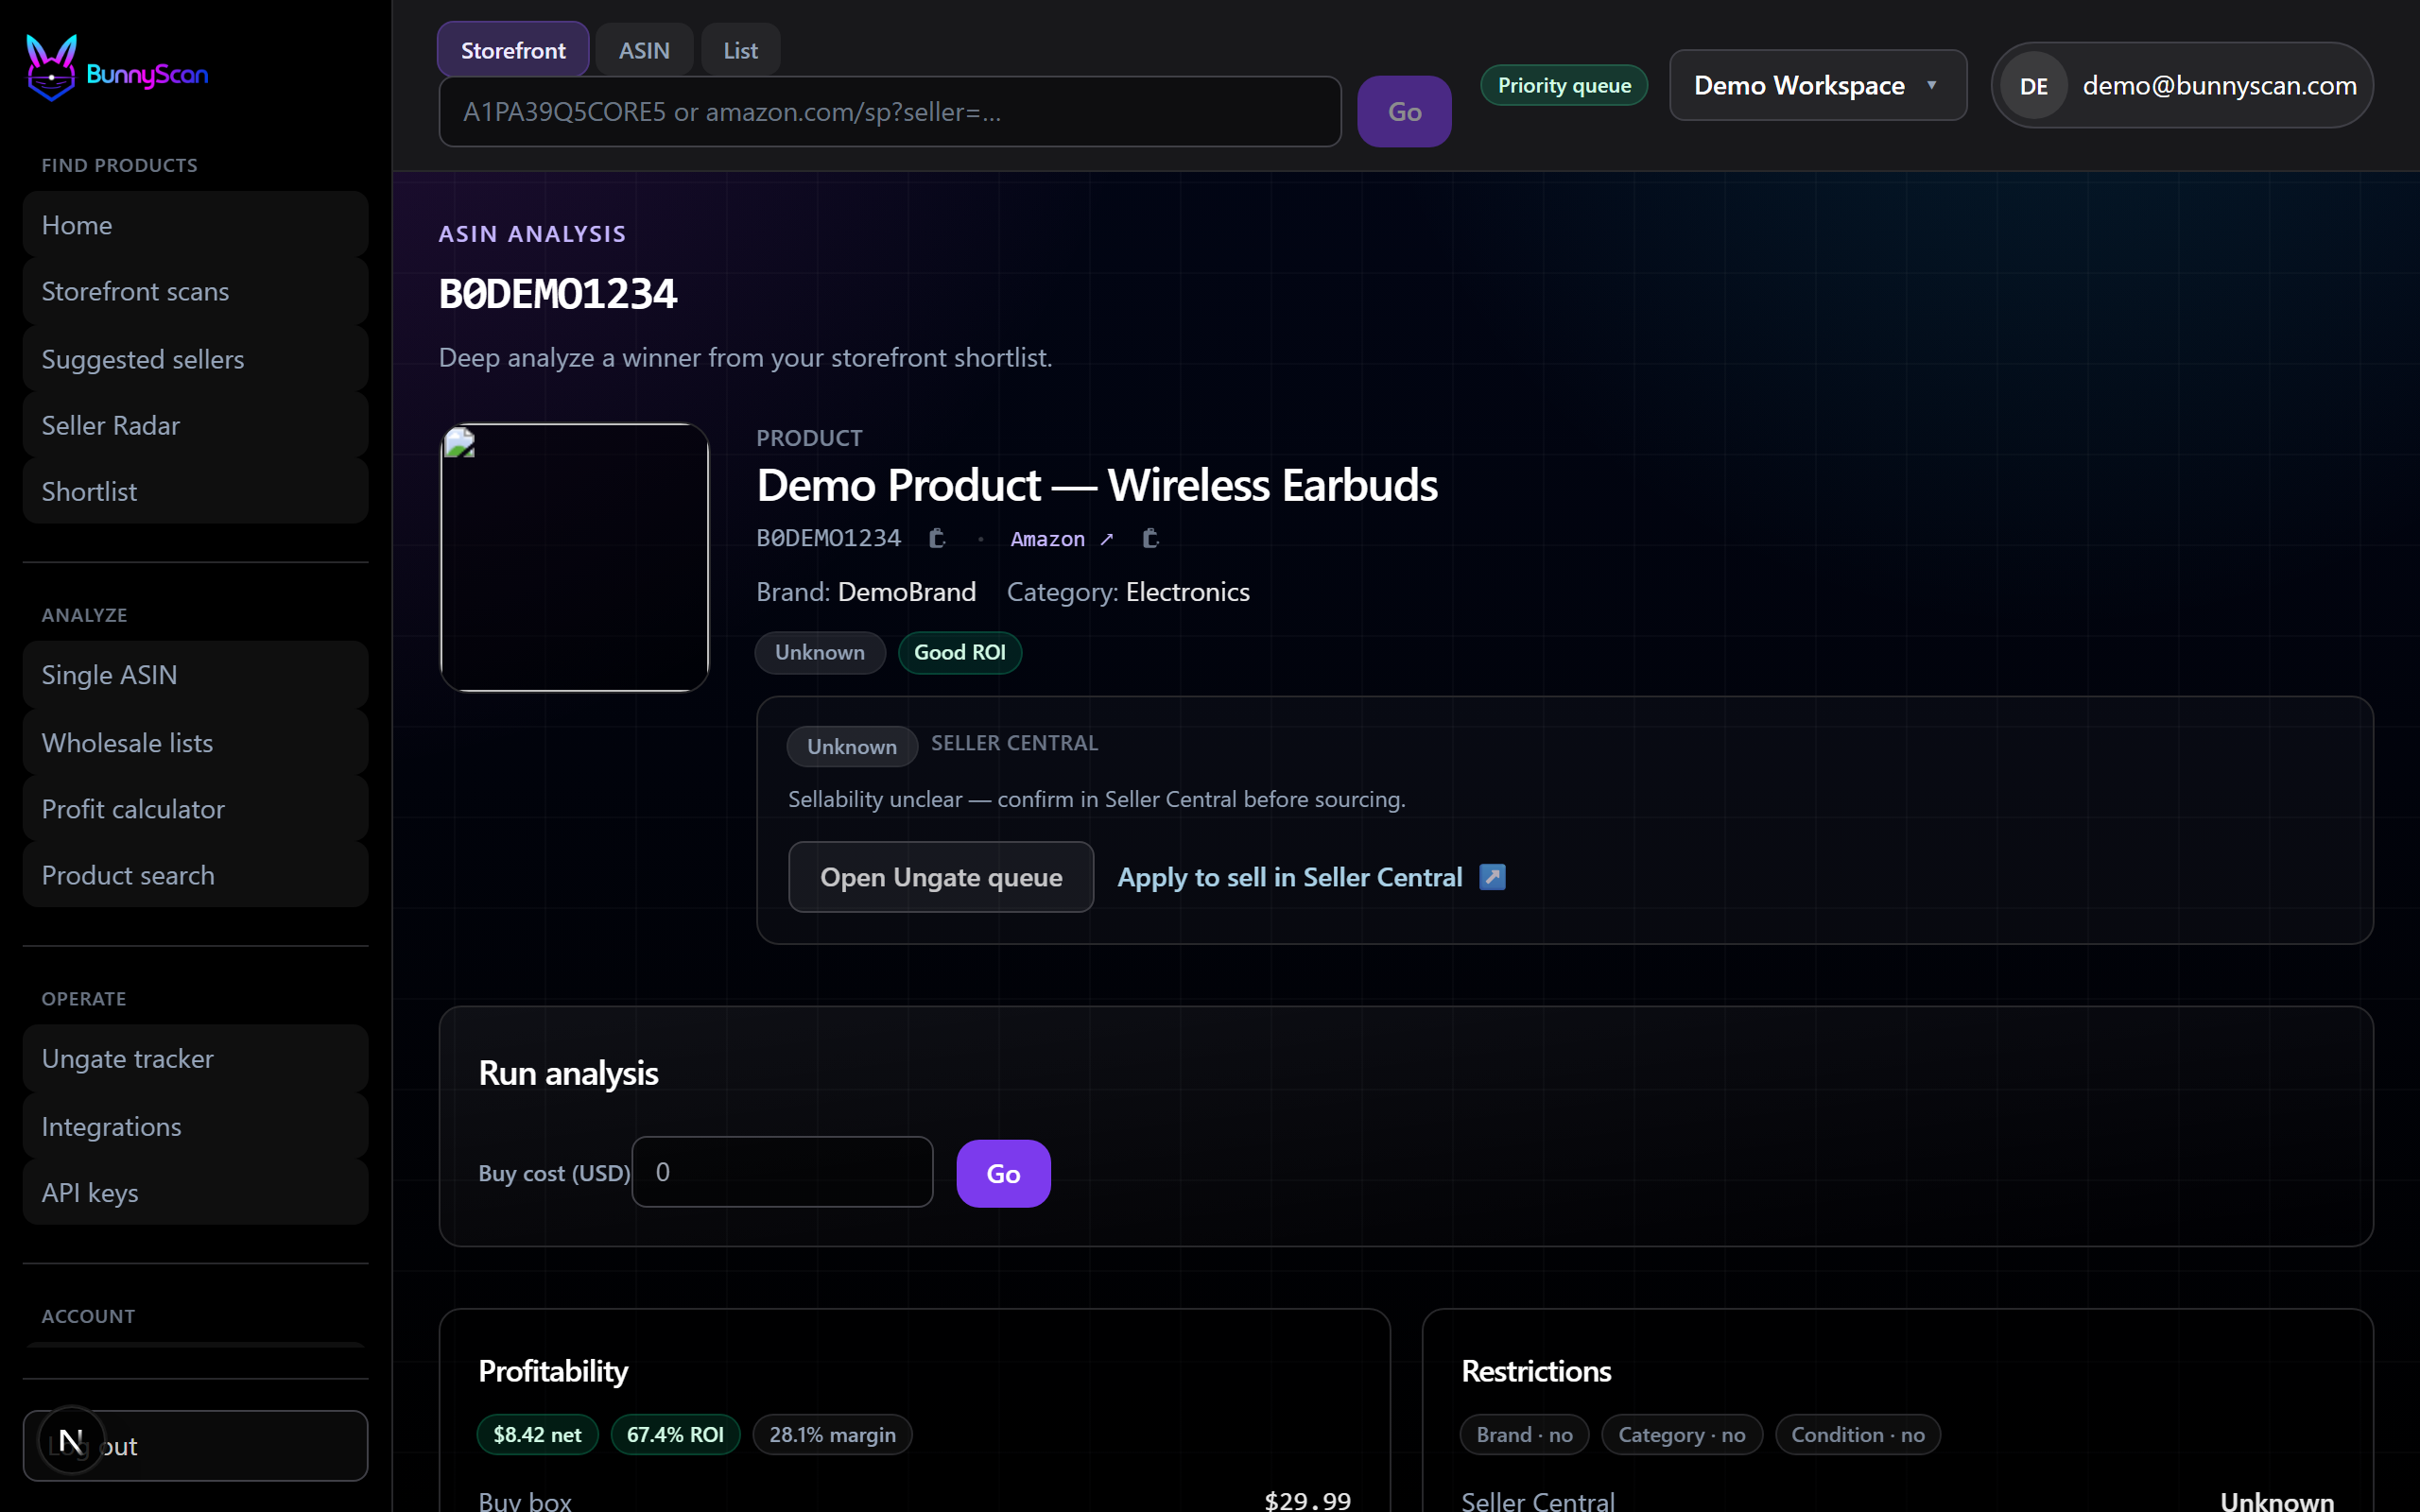The height and width of the screenshot is (1512, 2420).
Task: Open Home in the sidebar
Action: pyautogui.click(x=195, y=225)
